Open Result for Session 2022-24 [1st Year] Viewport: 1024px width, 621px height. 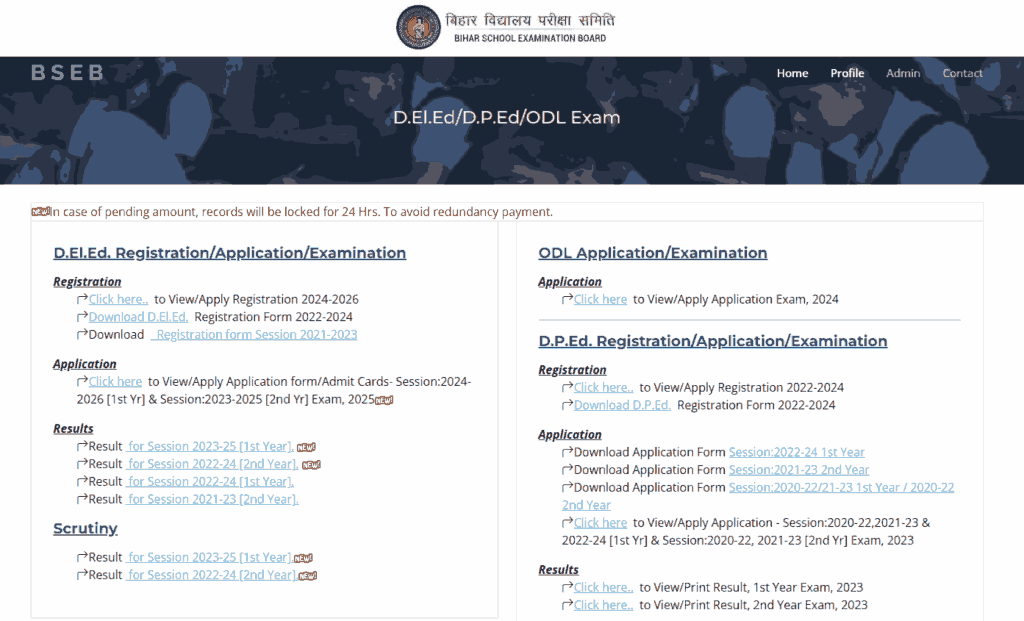click(x=210, y=481)
